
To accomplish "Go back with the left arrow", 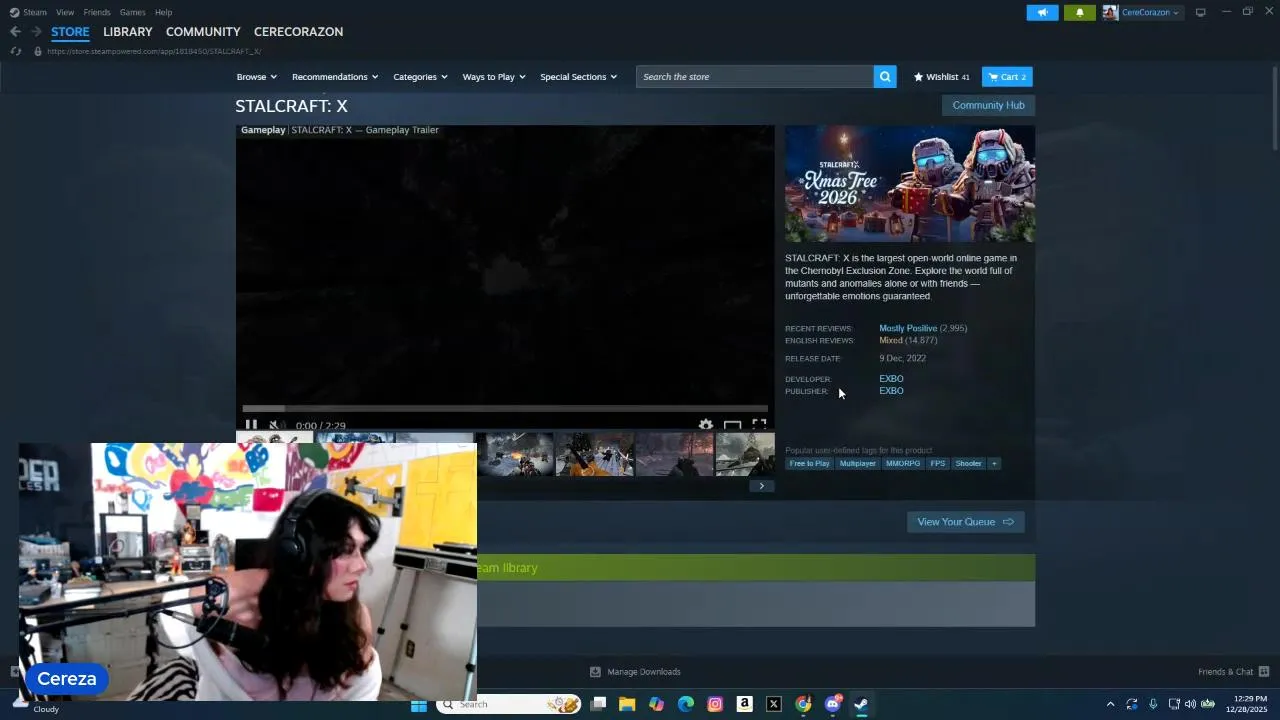I will pos(15,32).
